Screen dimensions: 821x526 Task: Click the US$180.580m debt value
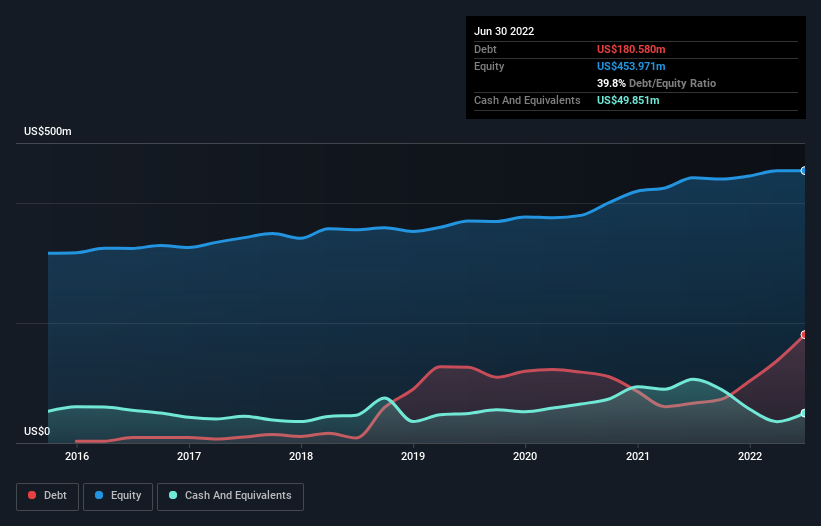point(631,49)
